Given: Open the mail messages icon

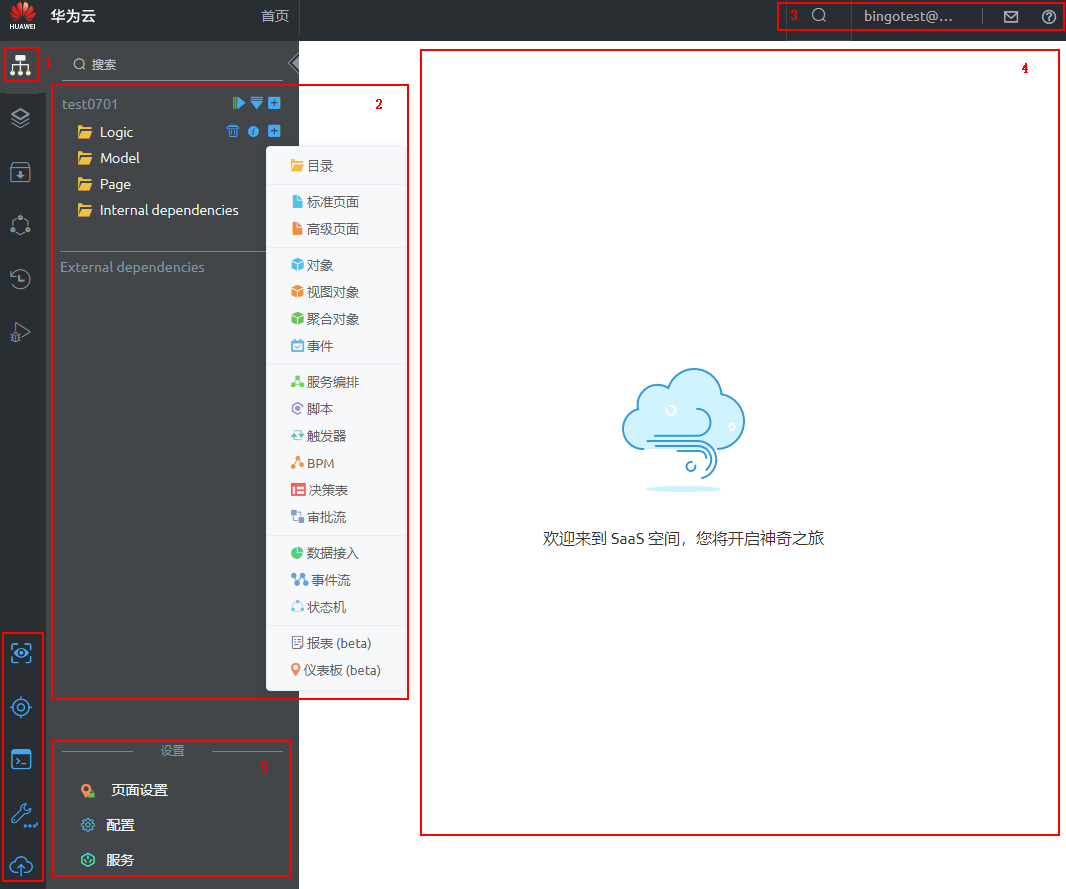Looking at the screenshot, I should (x=1011, y=16).
